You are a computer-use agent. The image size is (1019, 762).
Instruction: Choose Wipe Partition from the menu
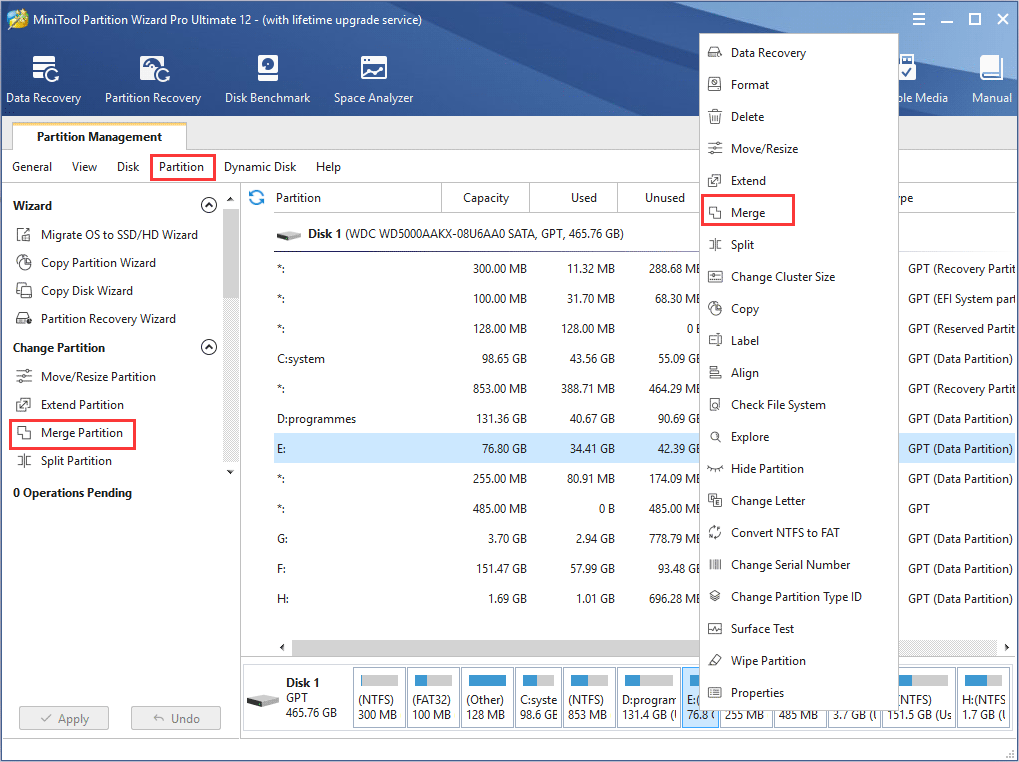tap(766, 660)
